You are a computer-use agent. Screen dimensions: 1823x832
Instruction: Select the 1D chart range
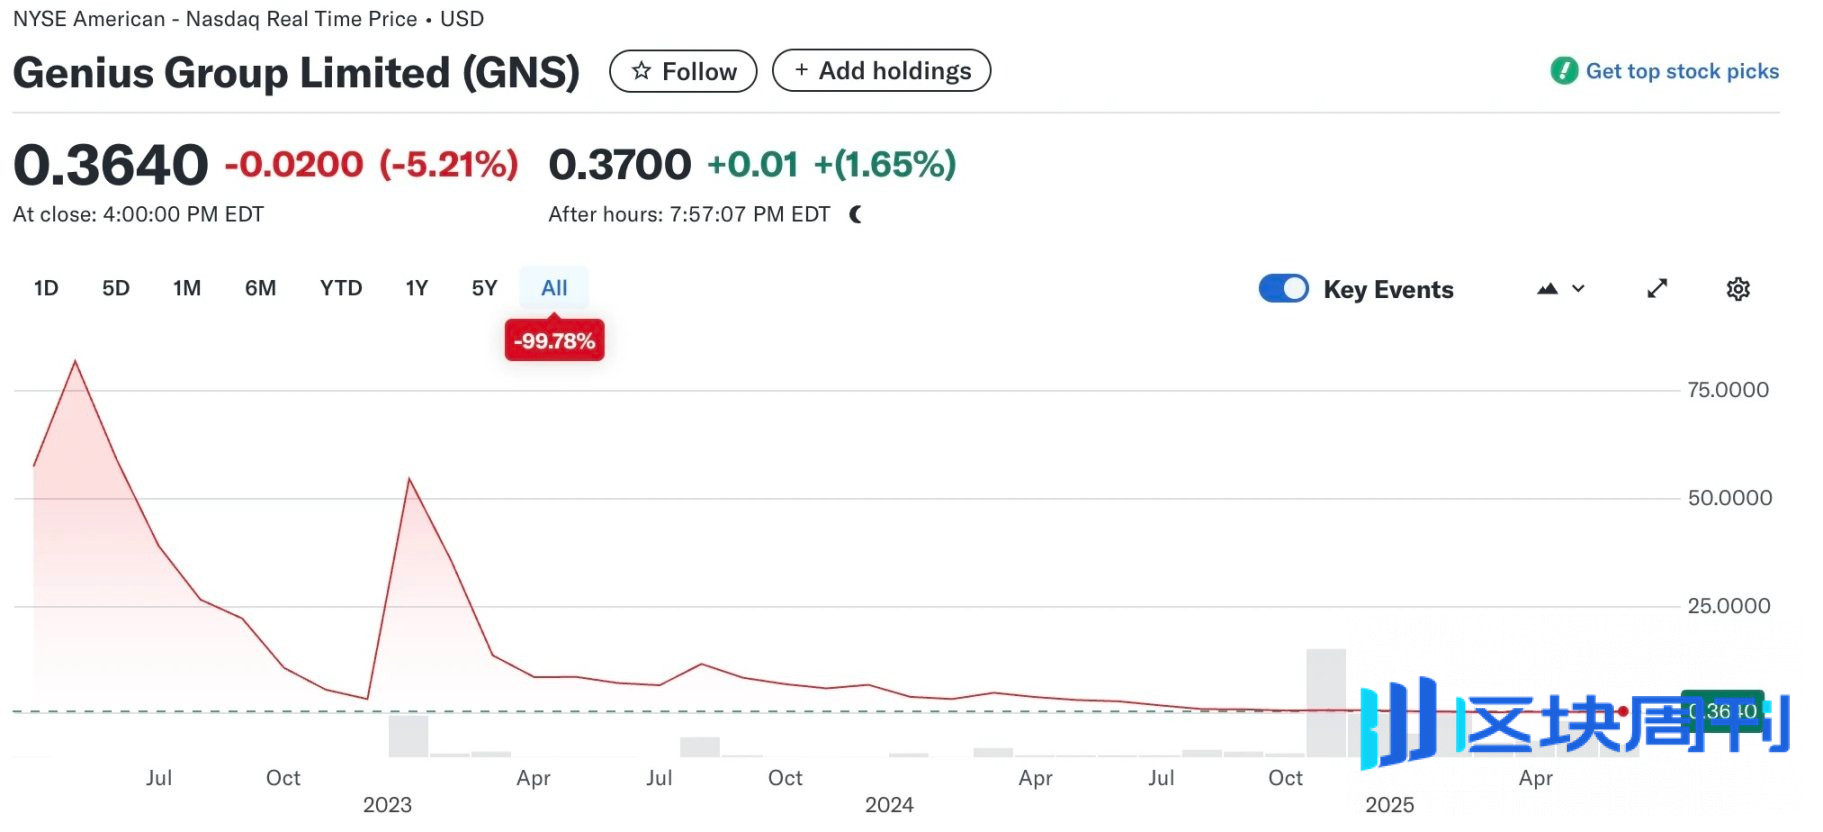(46, 288)
